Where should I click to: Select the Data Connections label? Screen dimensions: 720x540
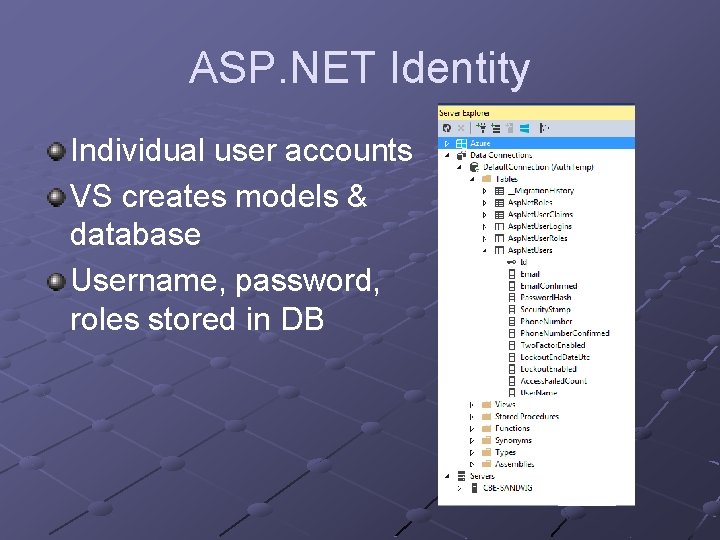click(501, 155)
